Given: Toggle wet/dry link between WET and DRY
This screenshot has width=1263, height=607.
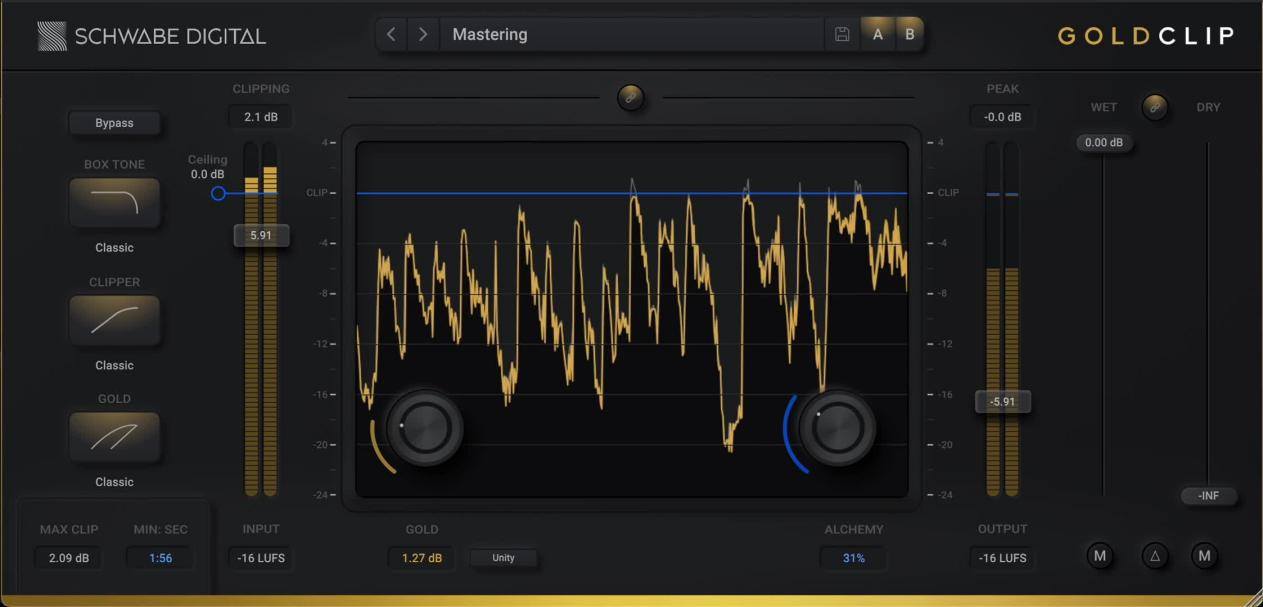Looking at the screenshot, I should click(x=1155, y=107).
